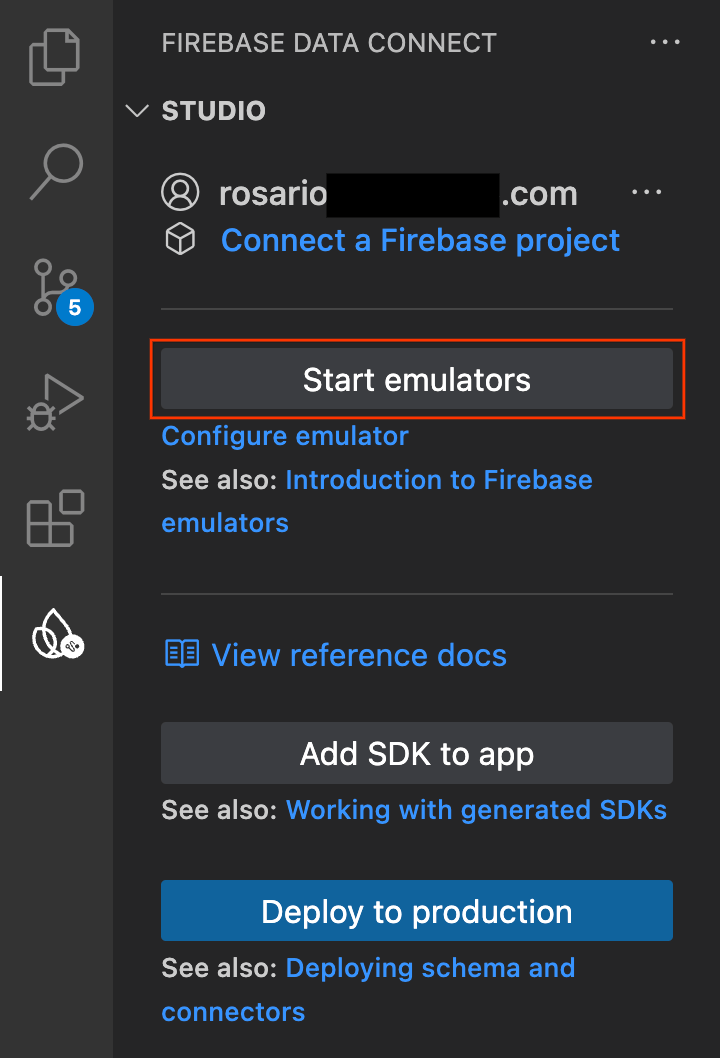Click Deploy to production
This screenshot has height=1058, width=720.
pyautogui.click(x=416, y=911)
